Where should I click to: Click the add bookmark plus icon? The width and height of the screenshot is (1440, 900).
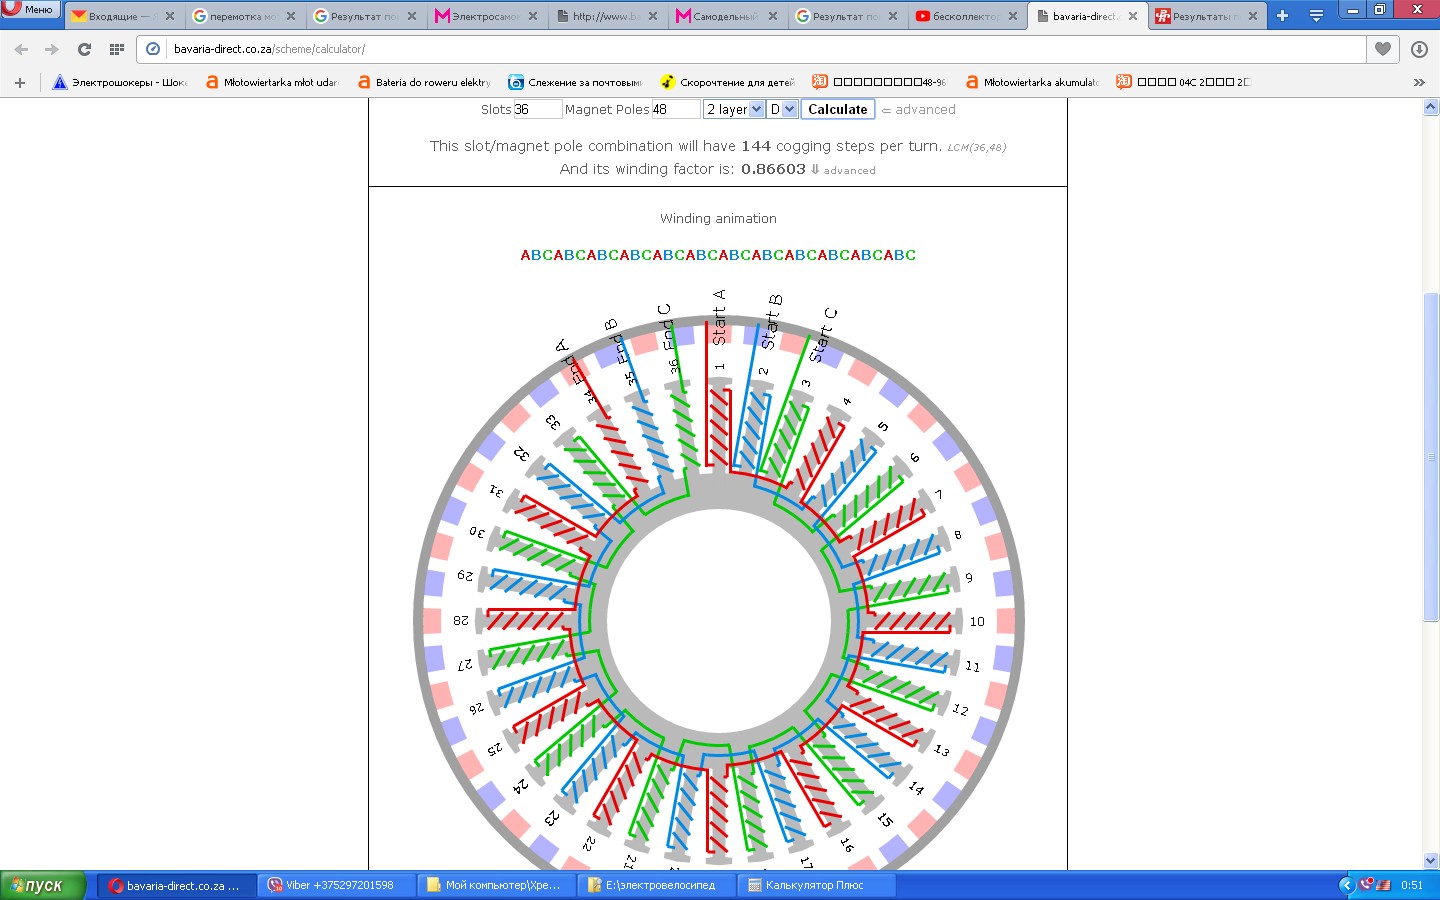click(20, 83)
